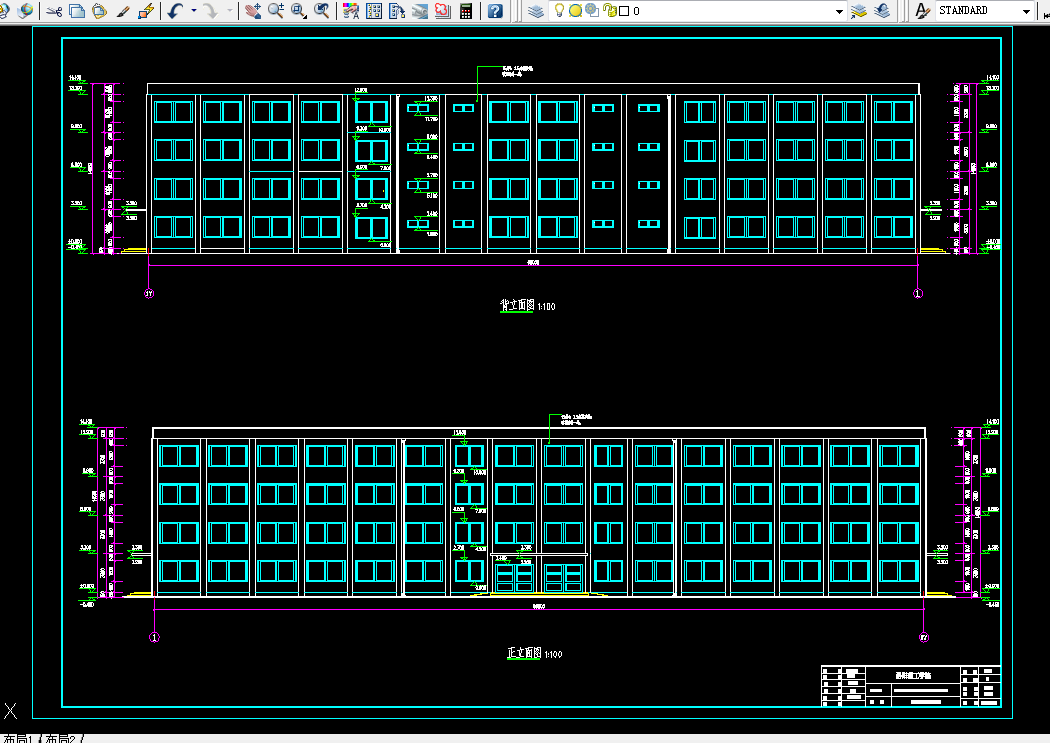Undo the last action
The height and width of the screenshot is (743, 1050).
[175, 11]
